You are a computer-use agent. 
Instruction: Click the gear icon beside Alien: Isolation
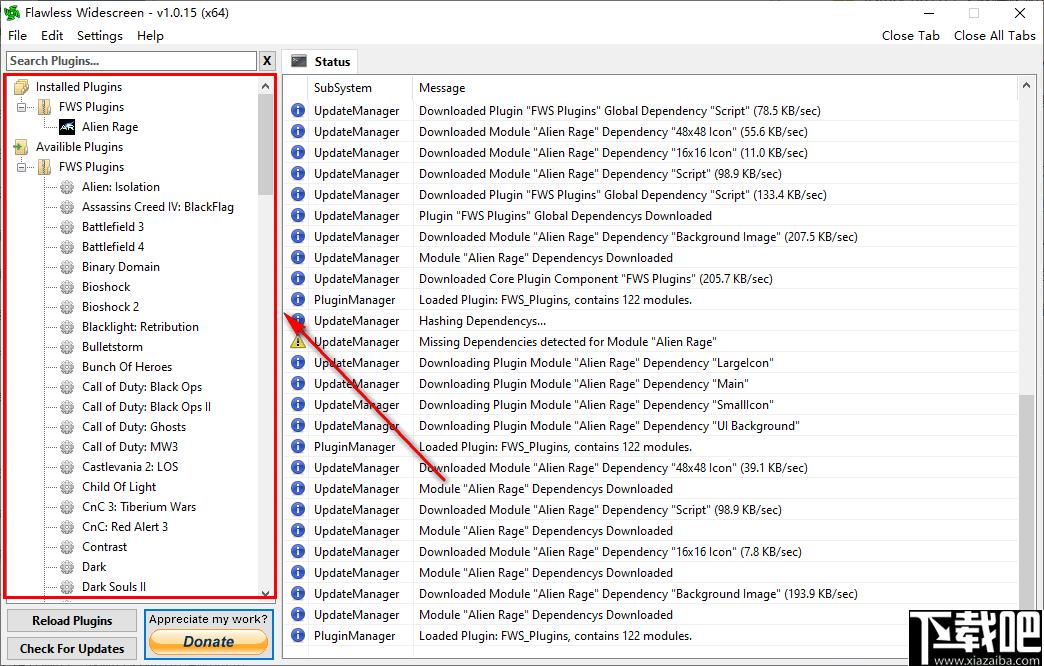click(67, 187)
